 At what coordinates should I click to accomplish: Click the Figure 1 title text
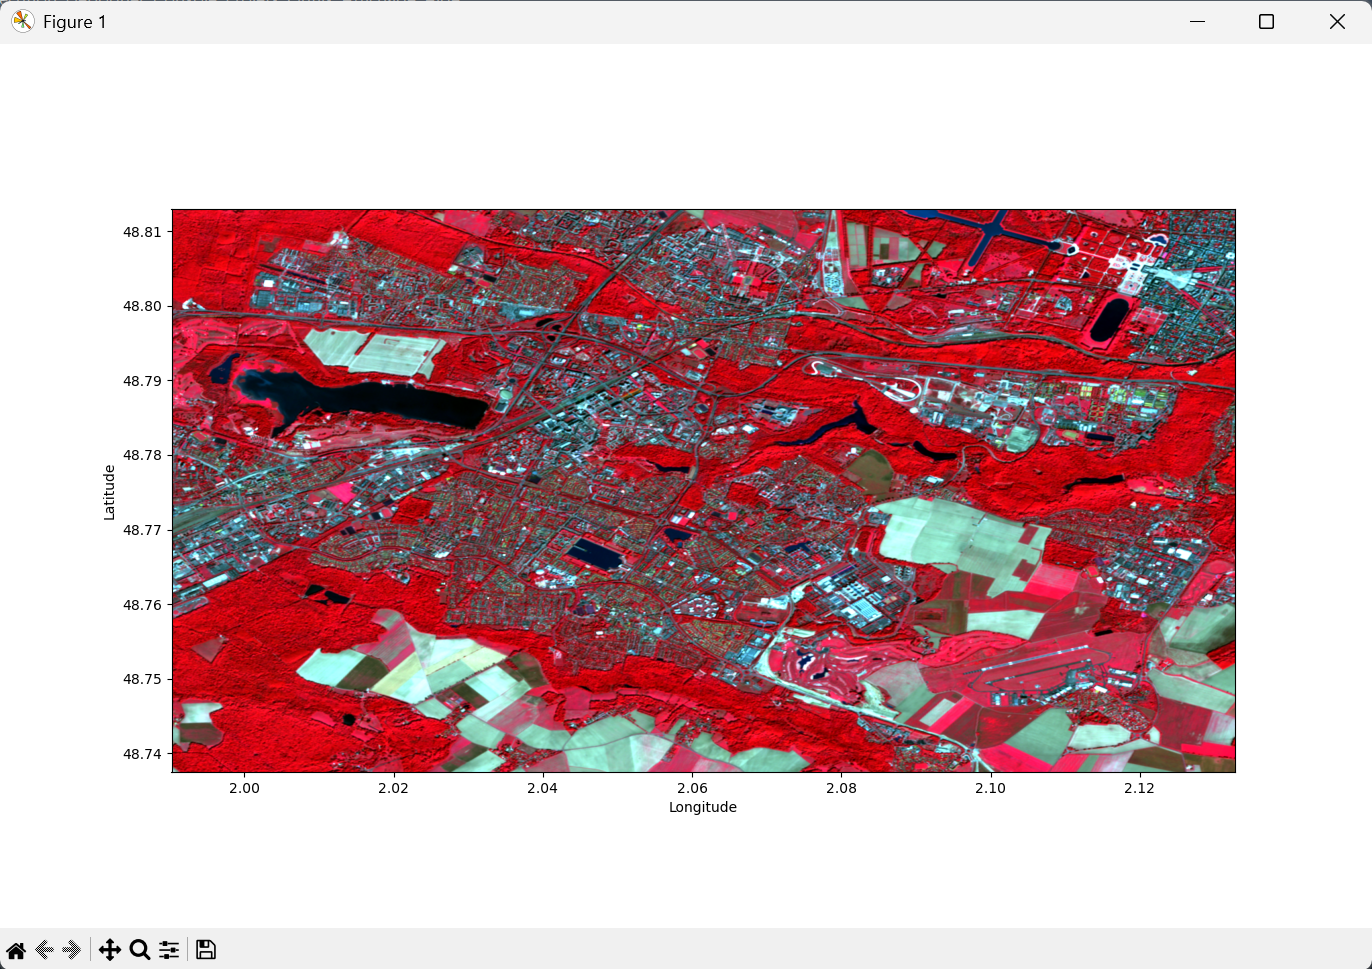pos(75,22)
